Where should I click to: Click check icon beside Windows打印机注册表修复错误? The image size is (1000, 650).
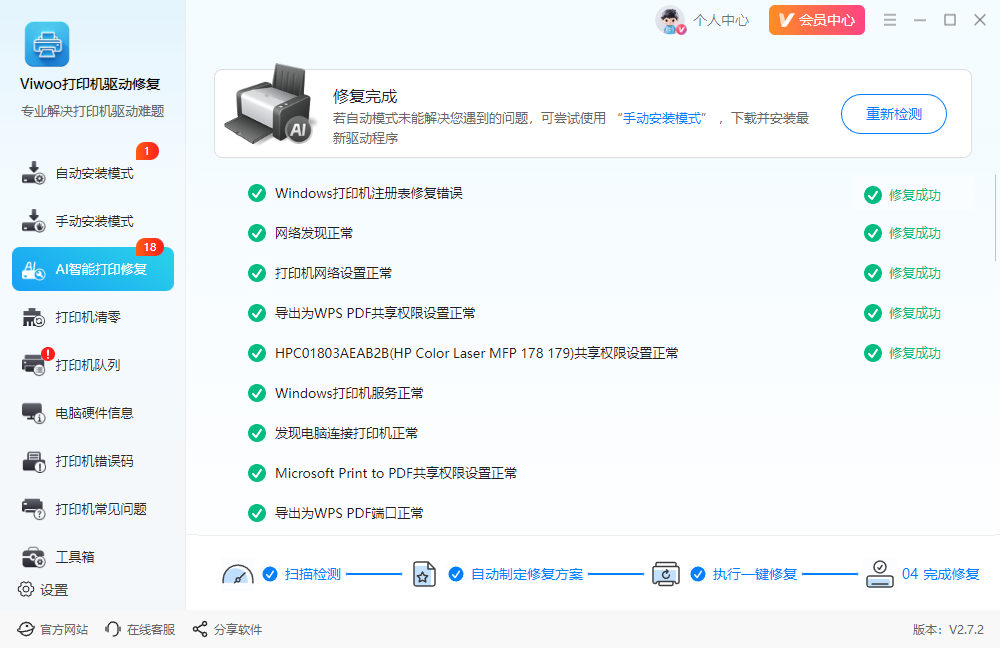[257, 193]
